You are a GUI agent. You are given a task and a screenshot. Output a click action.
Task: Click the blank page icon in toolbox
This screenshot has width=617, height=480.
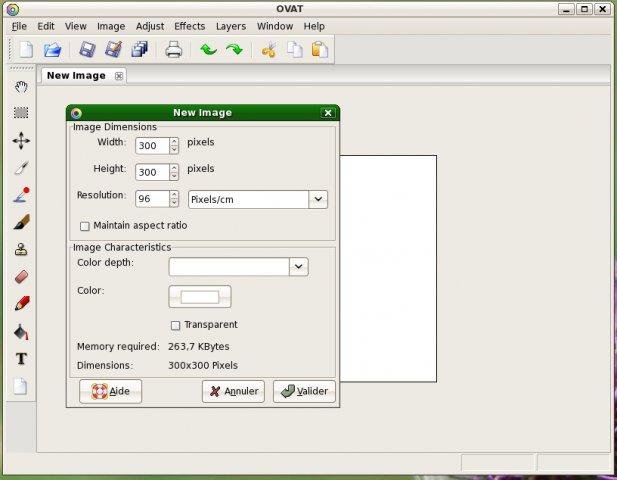tap(20, 386)
